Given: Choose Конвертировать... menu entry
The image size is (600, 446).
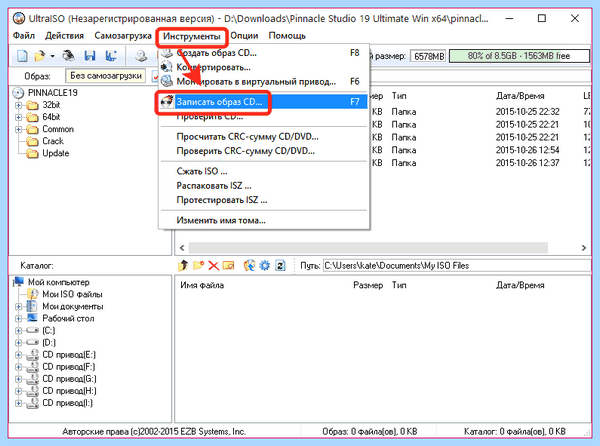Looking at the screenshot, I should click(x=264, y=67).
